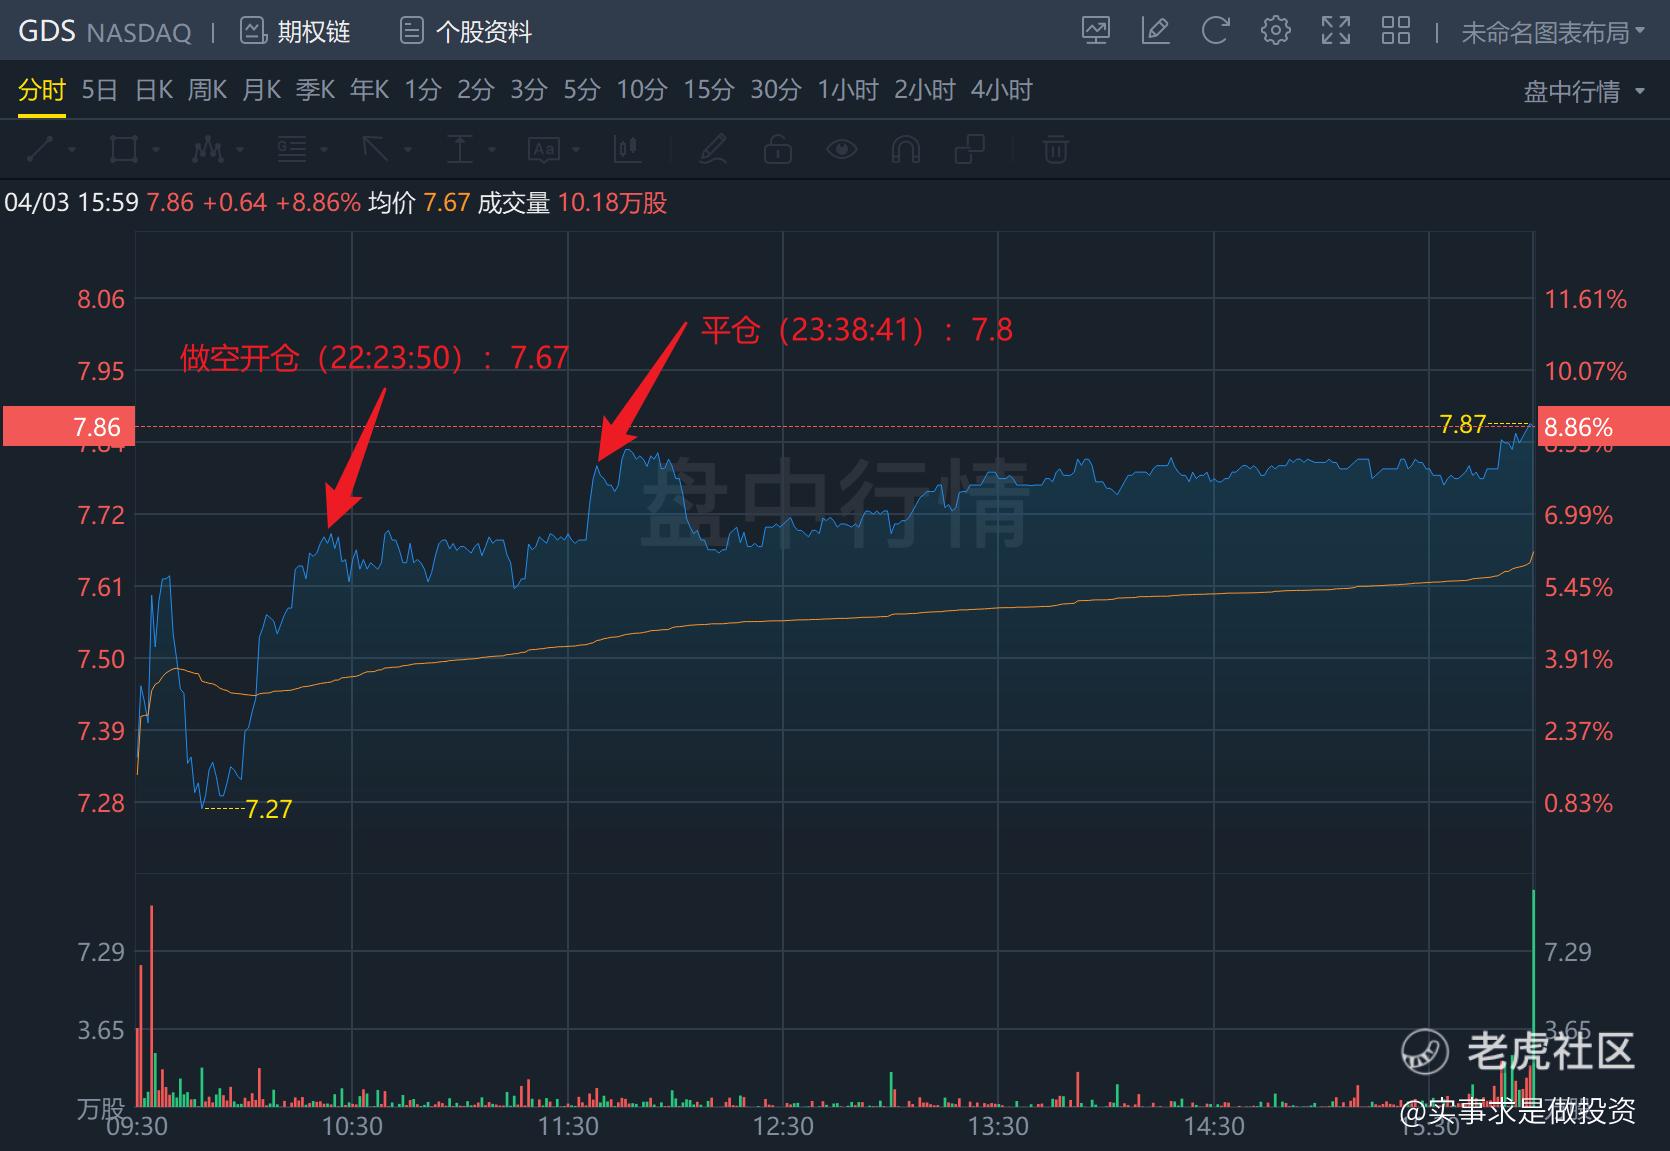Click the 8.06 price axis label
Screen dimensions: 1670x1151
[x=101, y=299]
